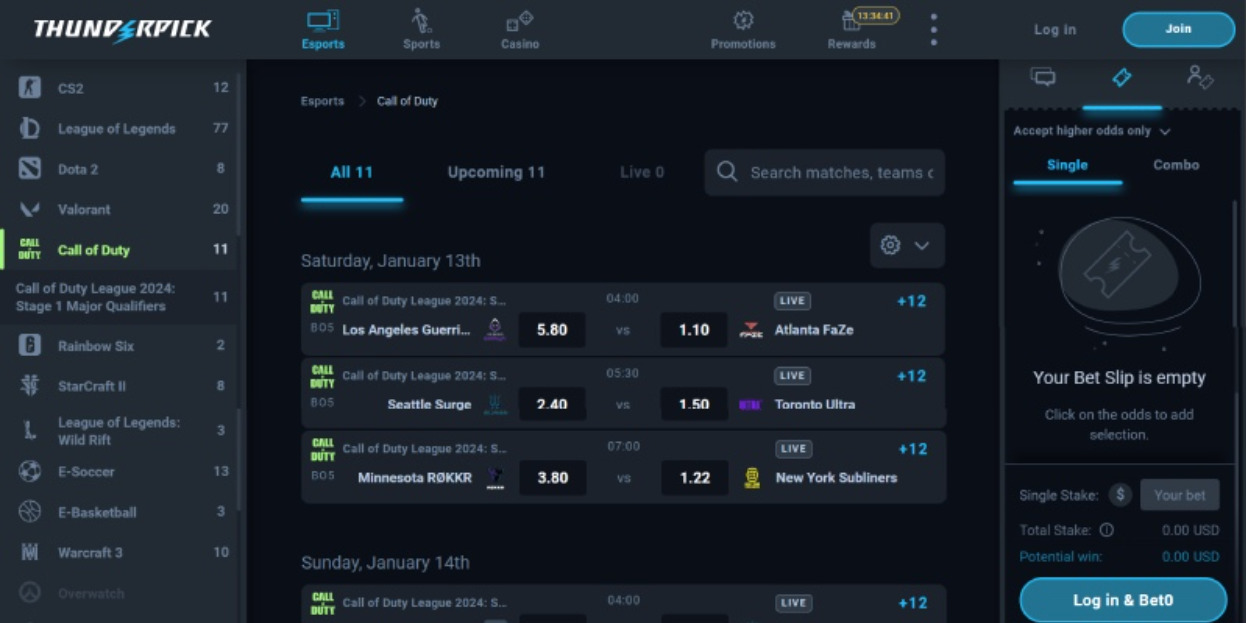Open the chat panel icon
This screenshot has width=1246, height=623.
tap(1043, 78)
